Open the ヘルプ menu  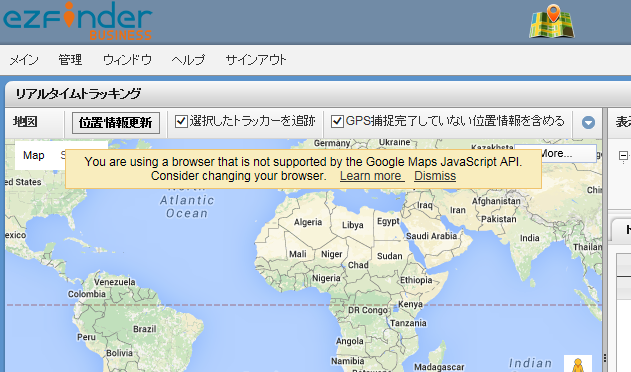188,60
